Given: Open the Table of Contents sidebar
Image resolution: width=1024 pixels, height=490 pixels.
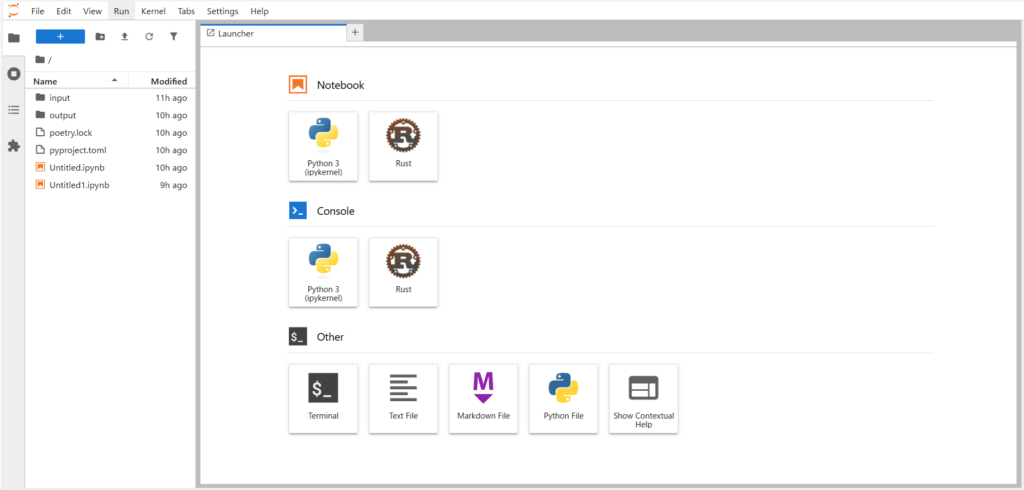Looking at the screenshot, I should (x=13, y=110).
